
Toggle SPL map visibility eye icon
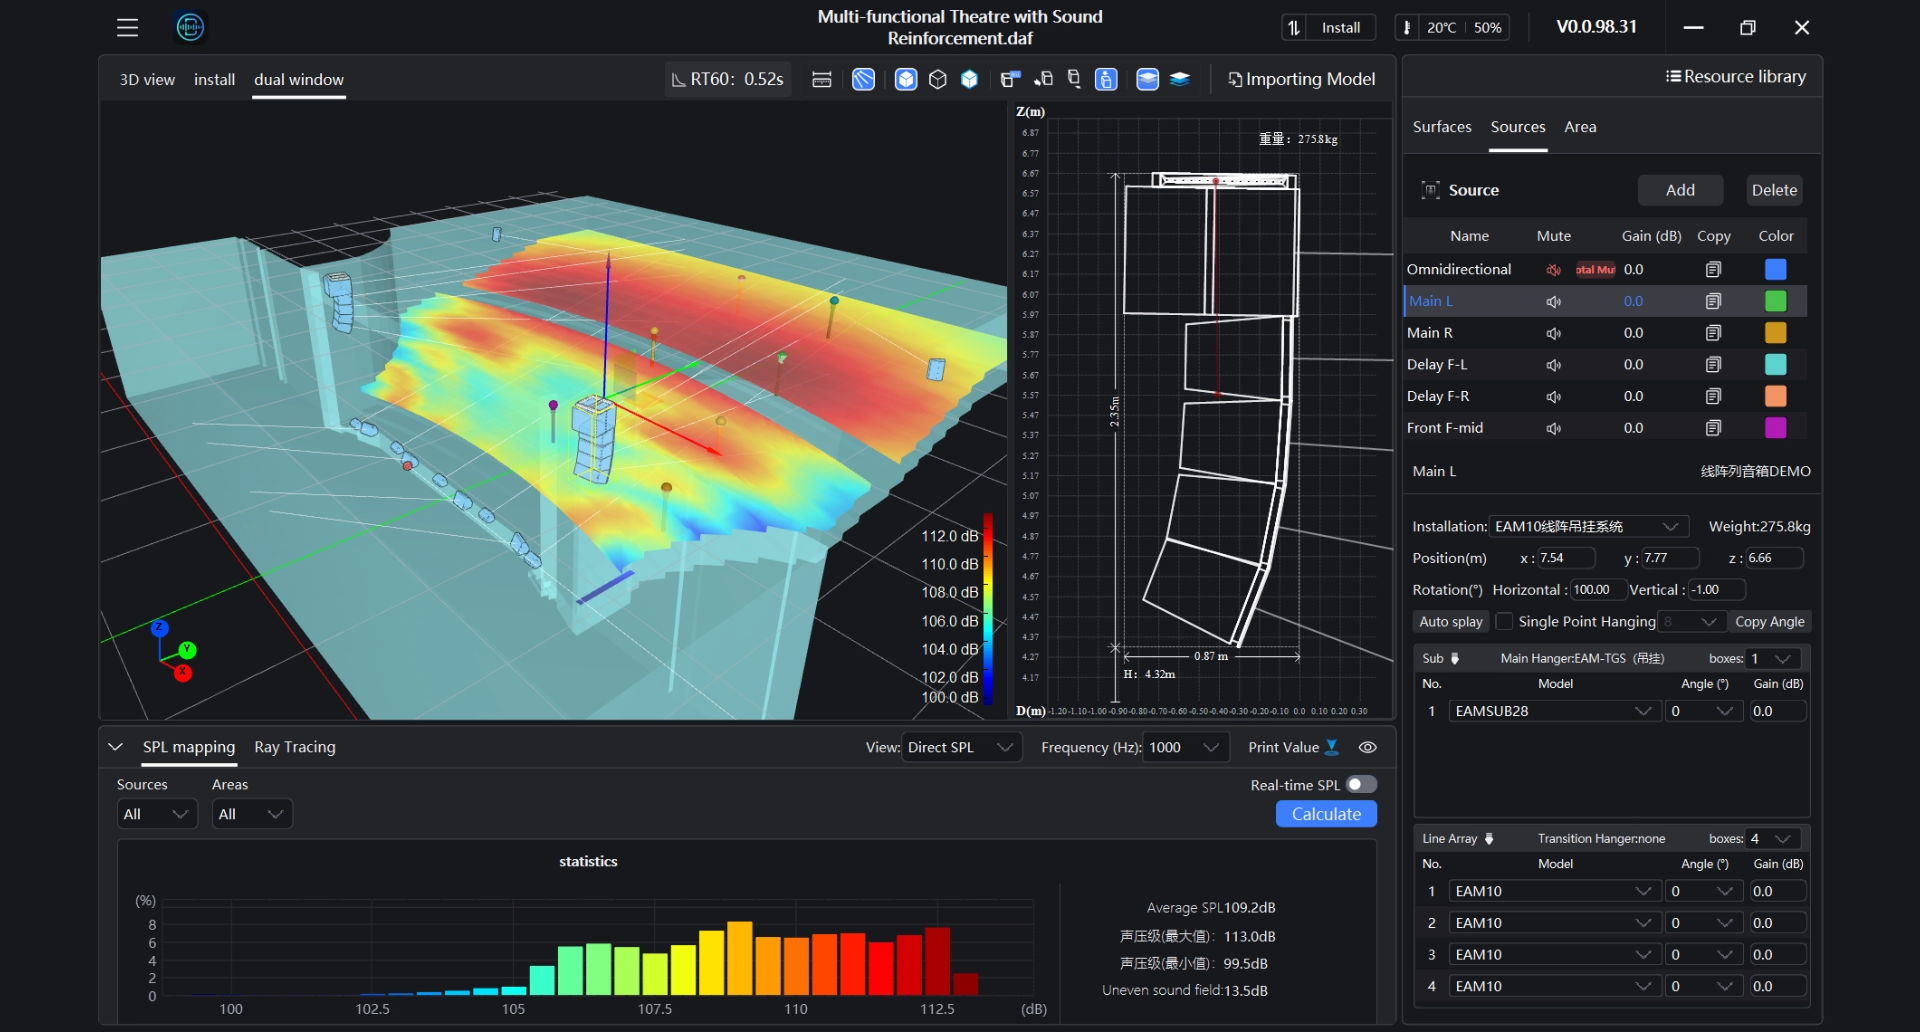[x=1368, y=747]
